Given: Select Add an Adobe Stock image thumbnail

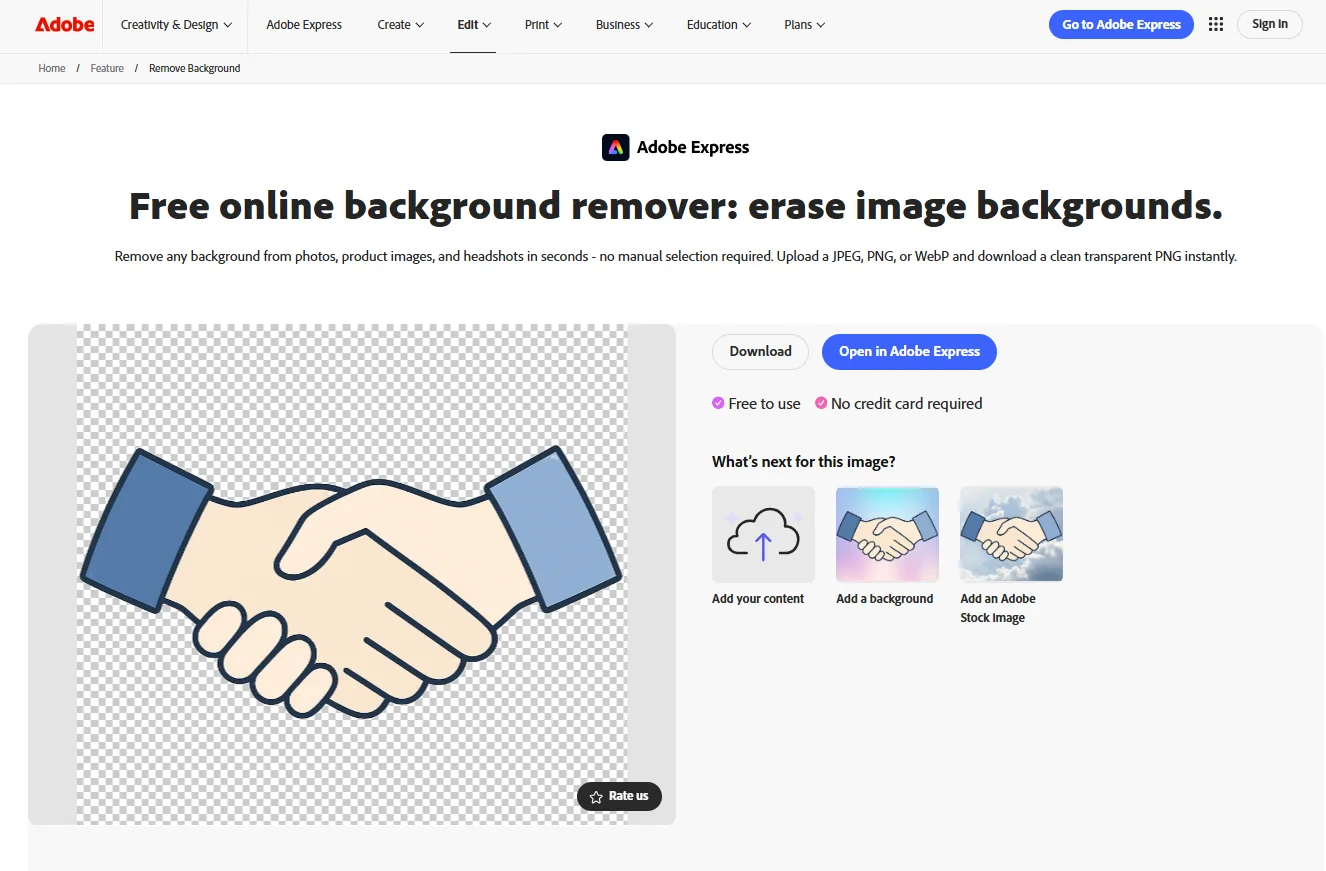Looking at the screenshot, I should tap(1011, 534).
